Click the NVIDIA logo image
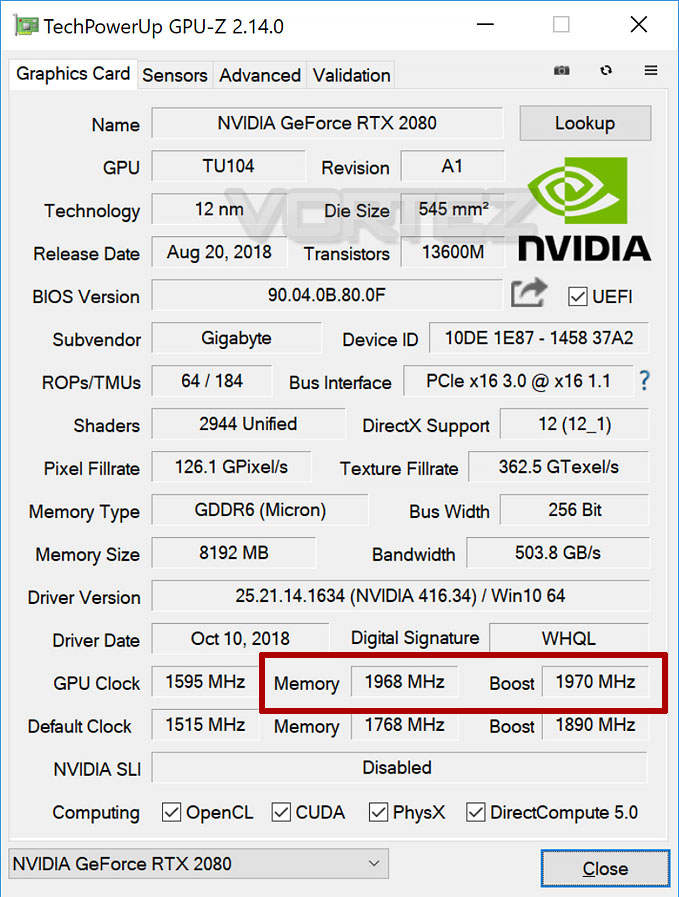This screenshot has width=679, height=897. click(584, 210)
